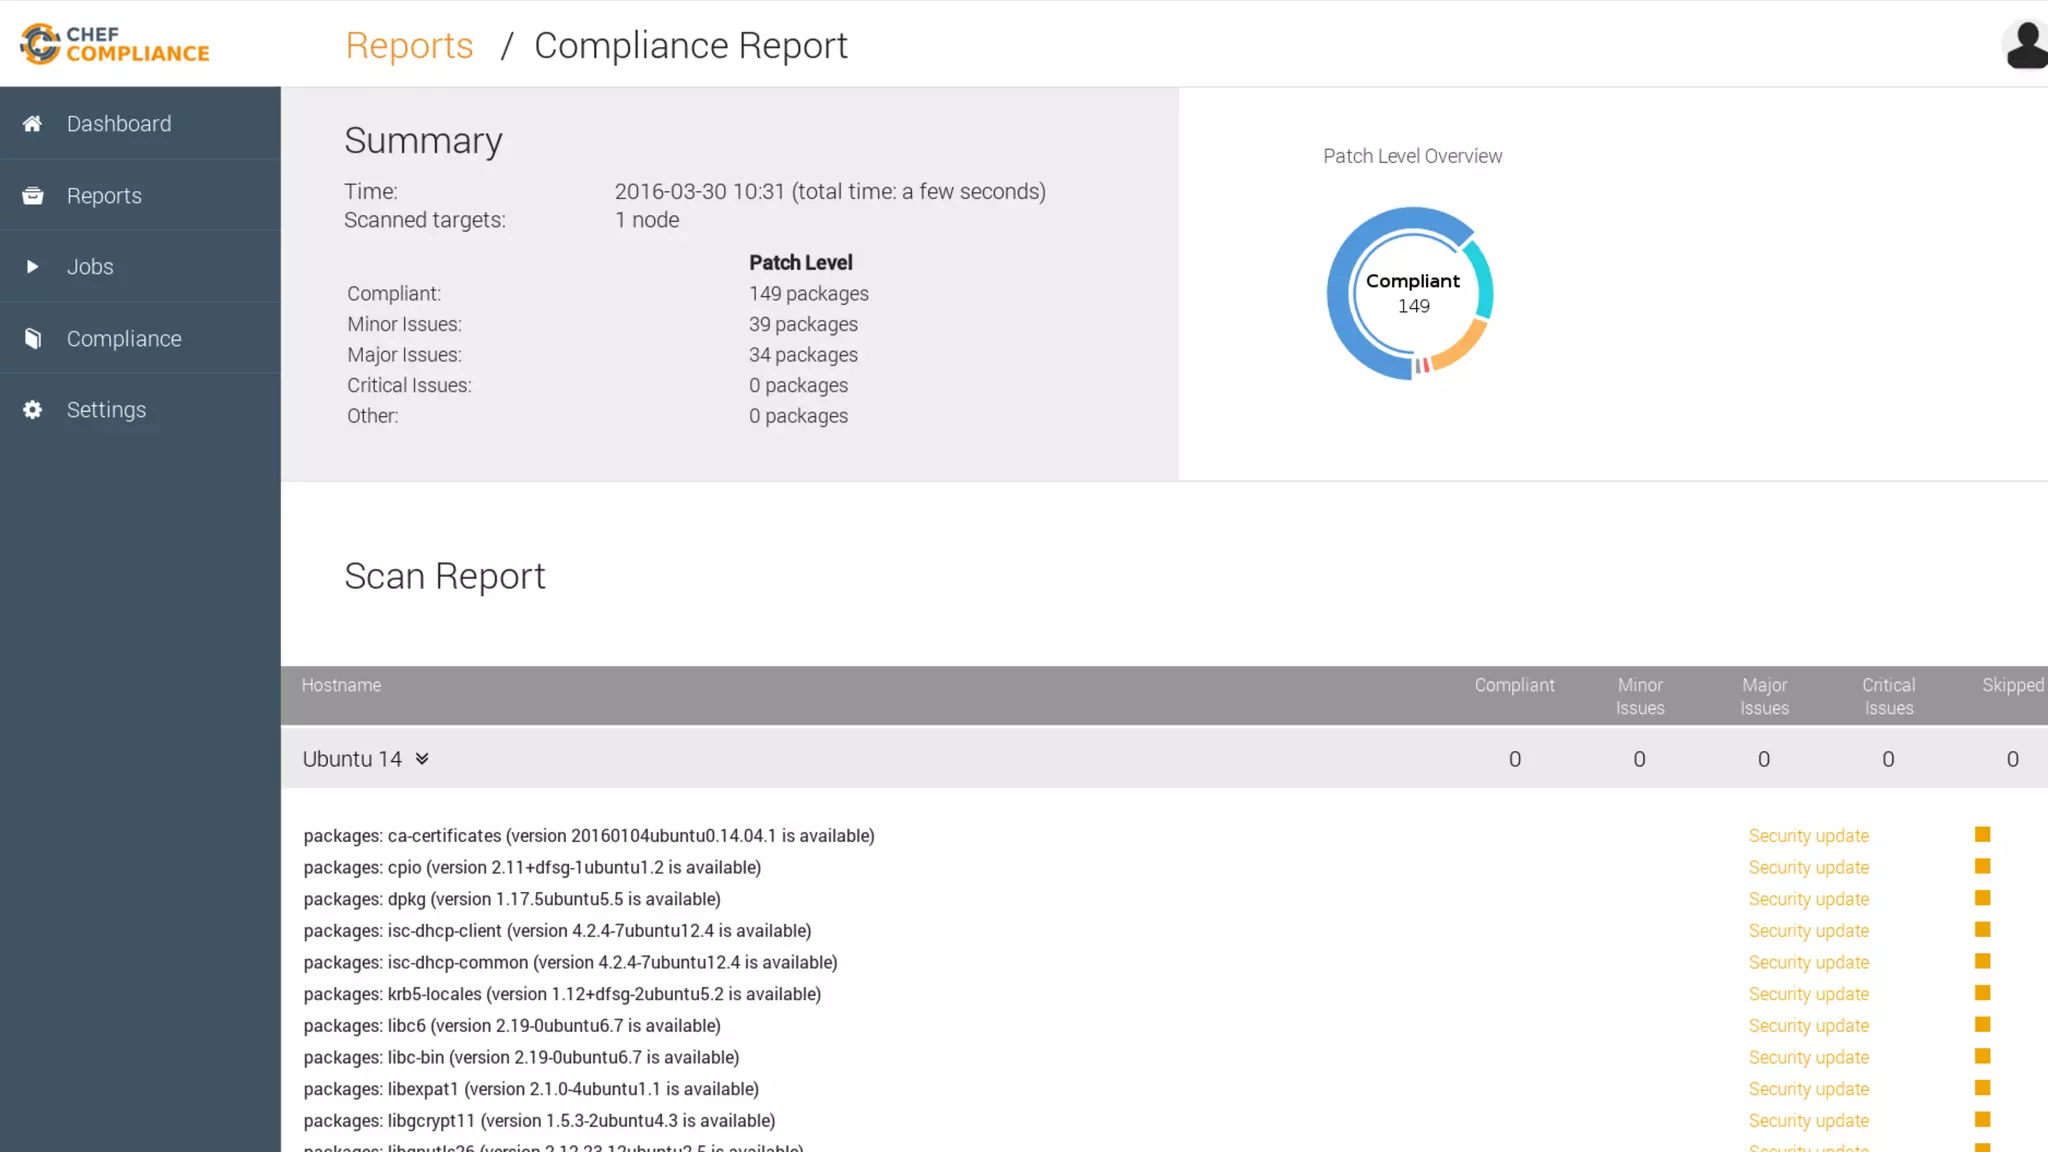
Task: Open Reports in the sidebar
Action: tap(104, 196)
